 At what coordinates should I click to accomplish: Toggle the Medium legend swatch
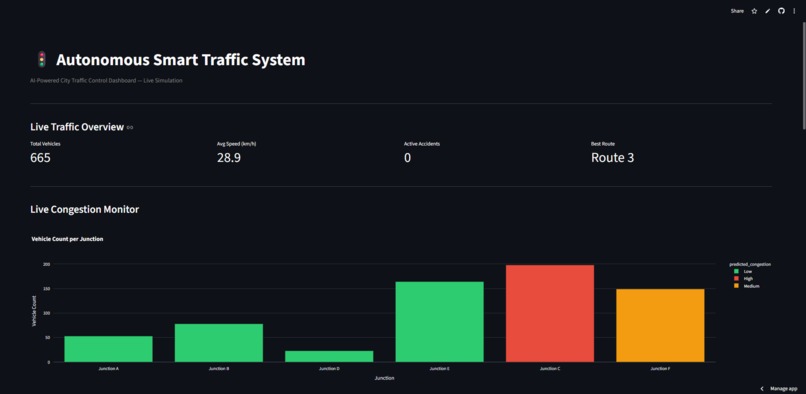pyautogui.click(x=737, y=286)
